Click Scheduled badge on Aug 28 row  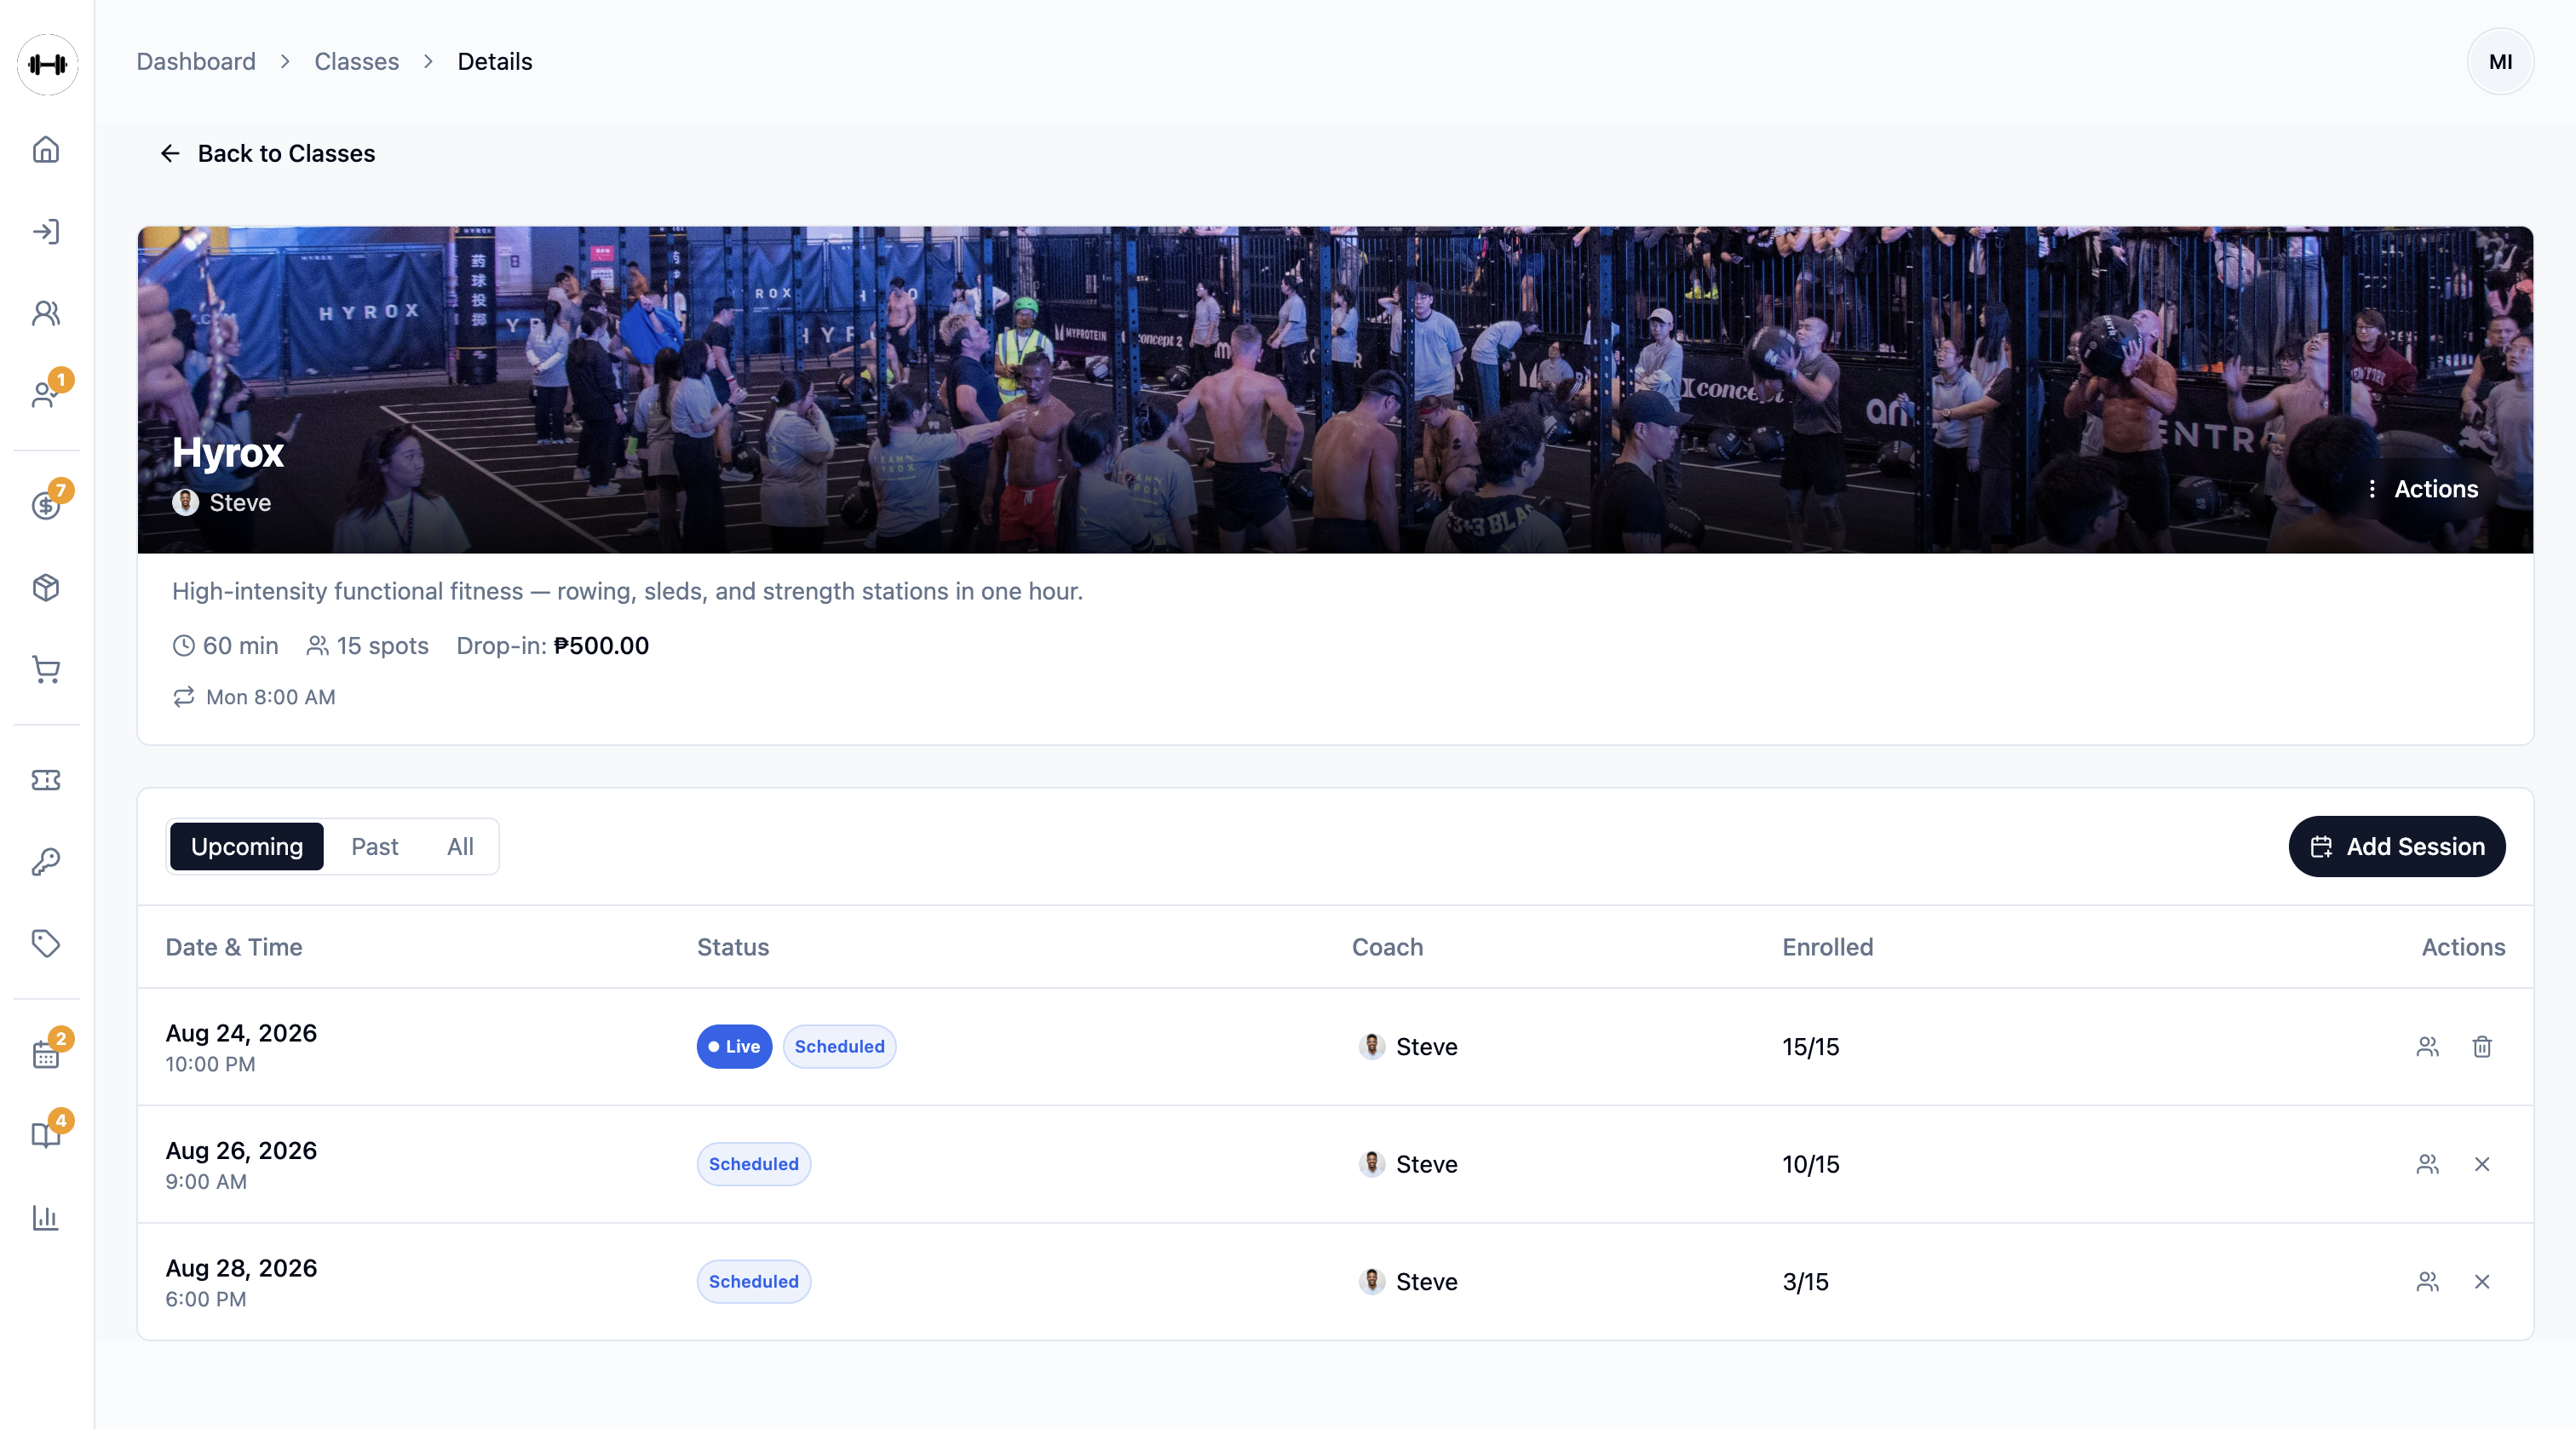[753, 1282]
